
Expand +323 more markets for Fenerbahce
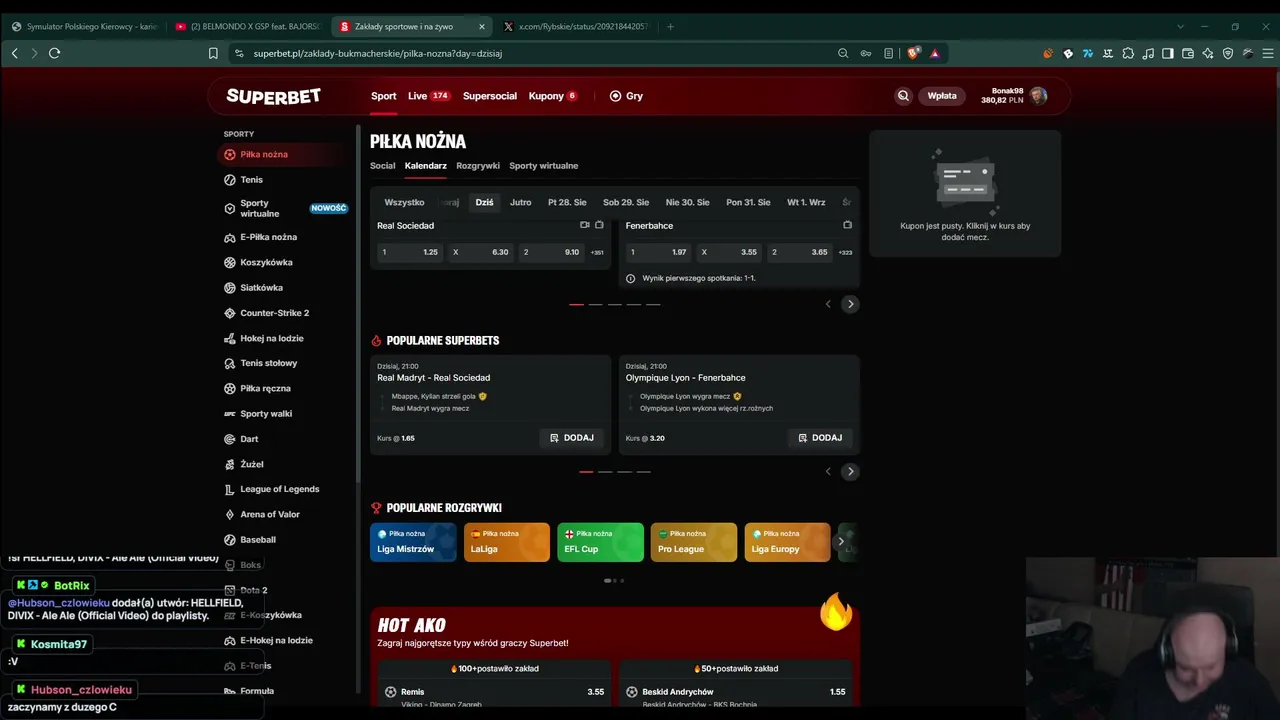point(845,252)
